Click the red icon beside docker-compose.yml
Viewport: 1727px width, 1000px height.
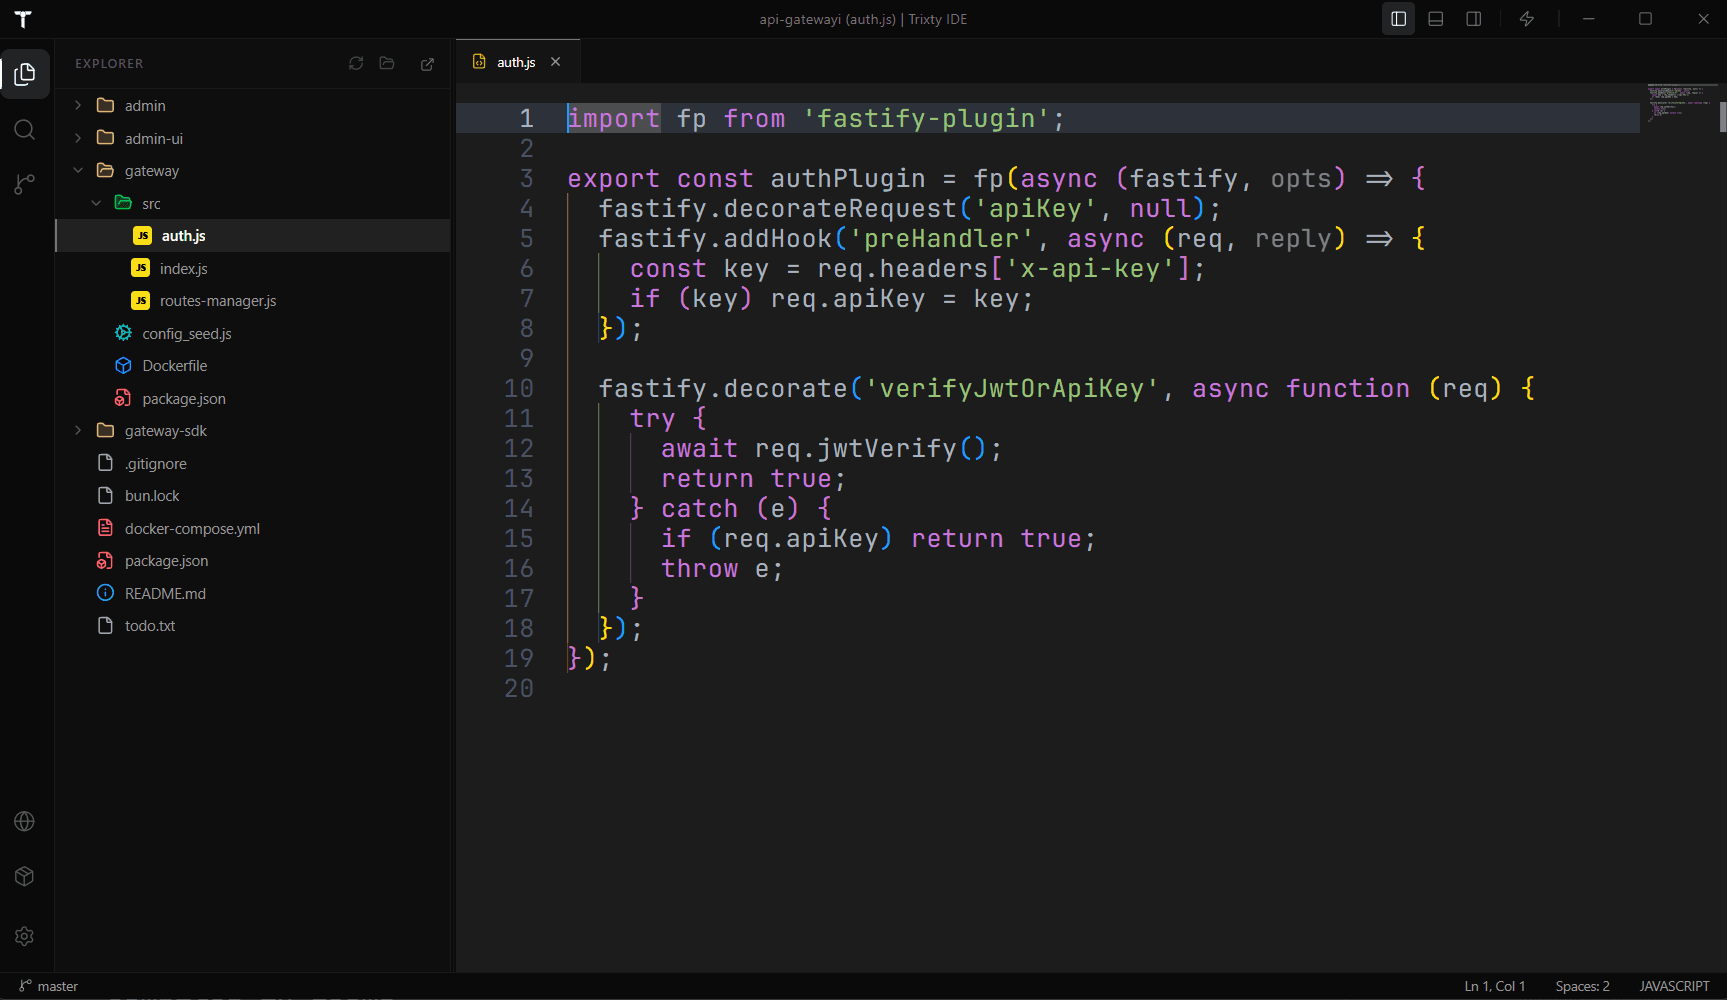(105, 528)
